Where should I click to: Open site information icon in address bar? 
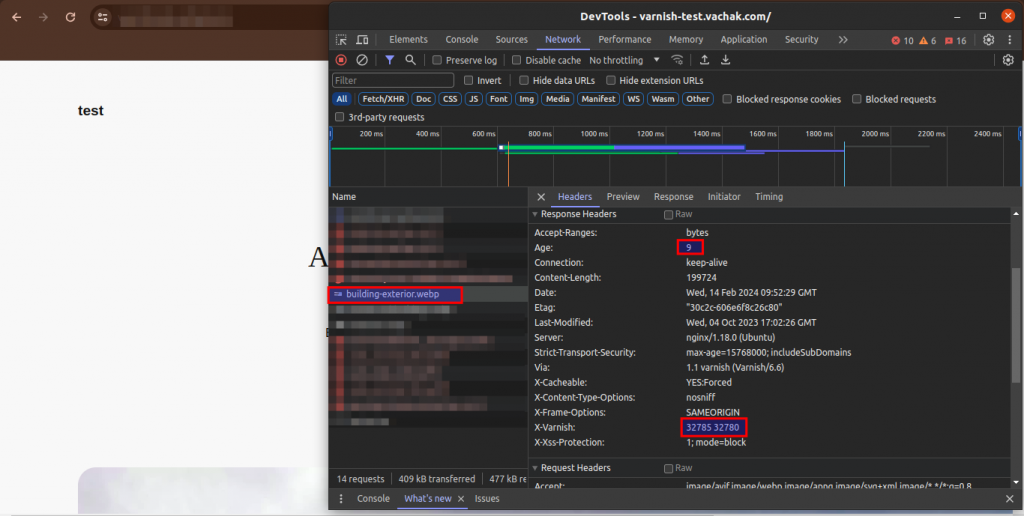click(103, 17)
